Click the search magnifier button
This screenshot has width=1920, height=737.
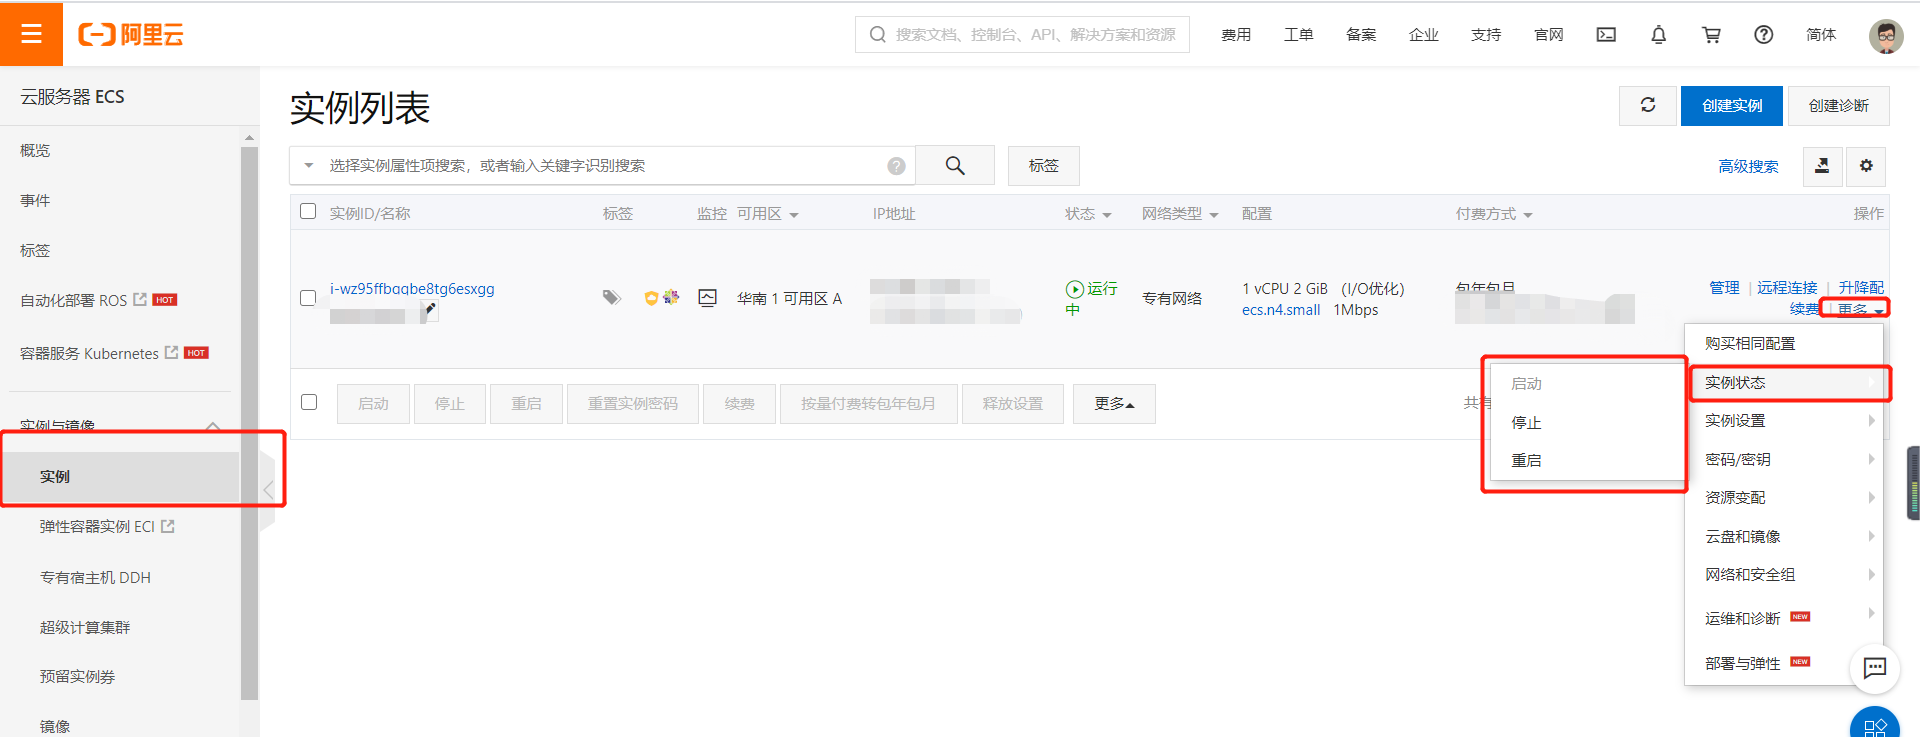click(955, 165)
